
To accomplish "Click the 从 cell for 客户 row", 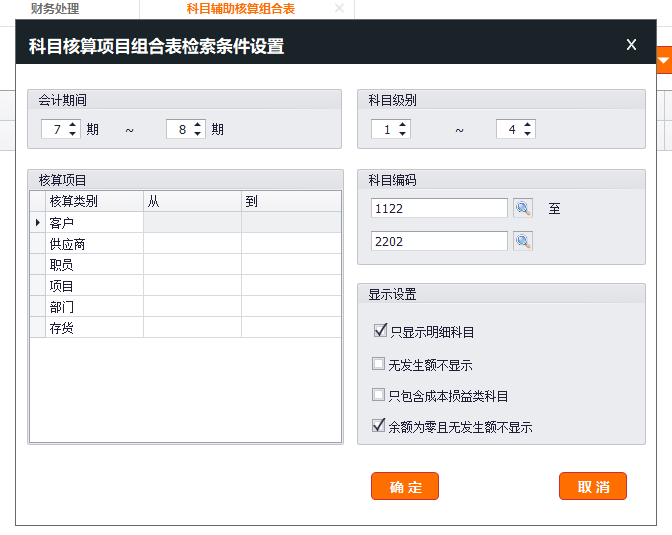I will [192, 223].
